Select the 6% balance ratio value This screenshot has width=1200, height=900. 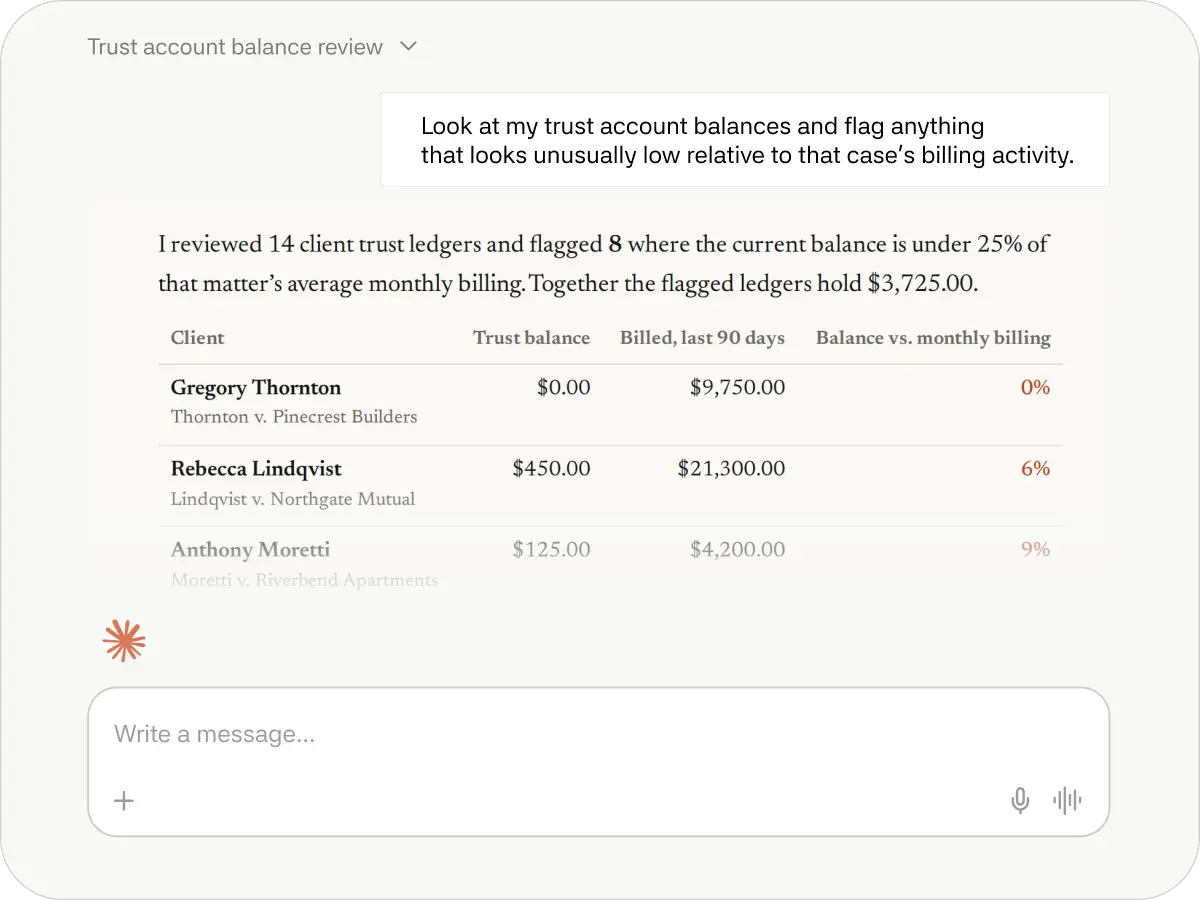1035,469
